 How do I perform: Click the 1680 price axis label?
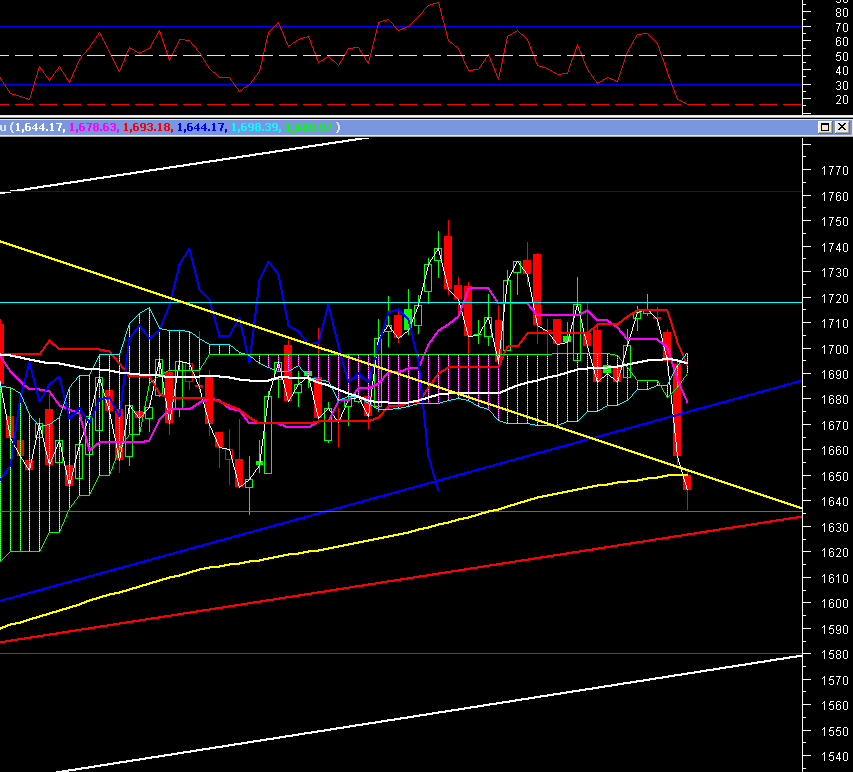(835, 400)
